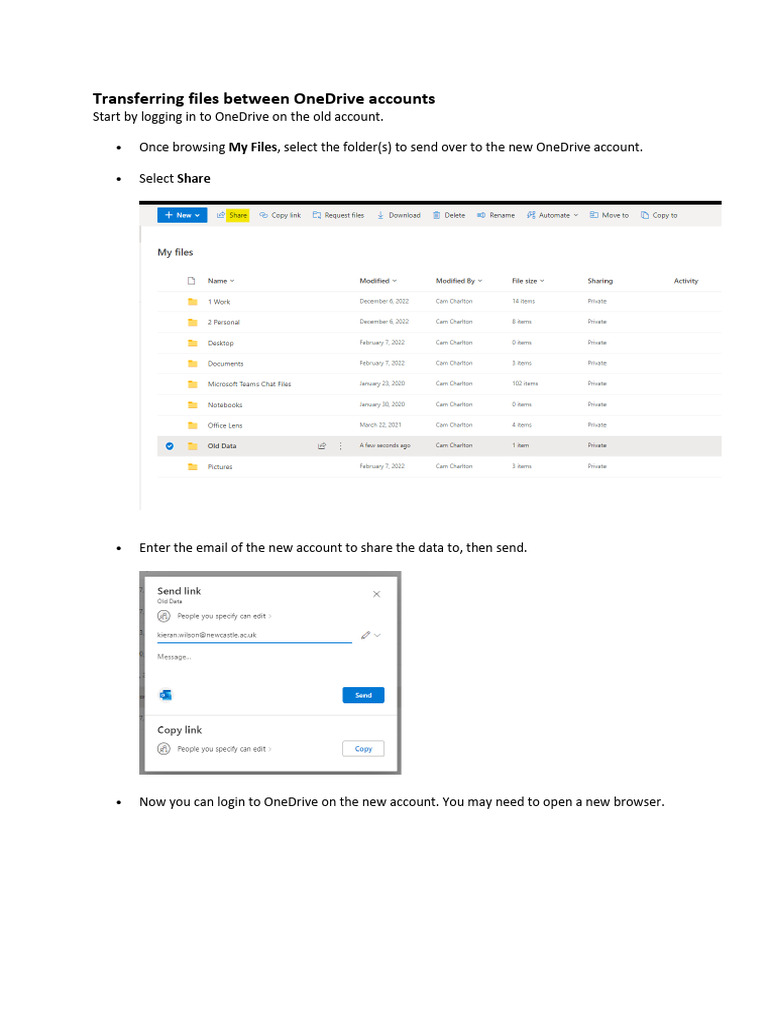768x1024 pixels.
Task: Open the 2 Personal folder
Action: coord(223,322)
